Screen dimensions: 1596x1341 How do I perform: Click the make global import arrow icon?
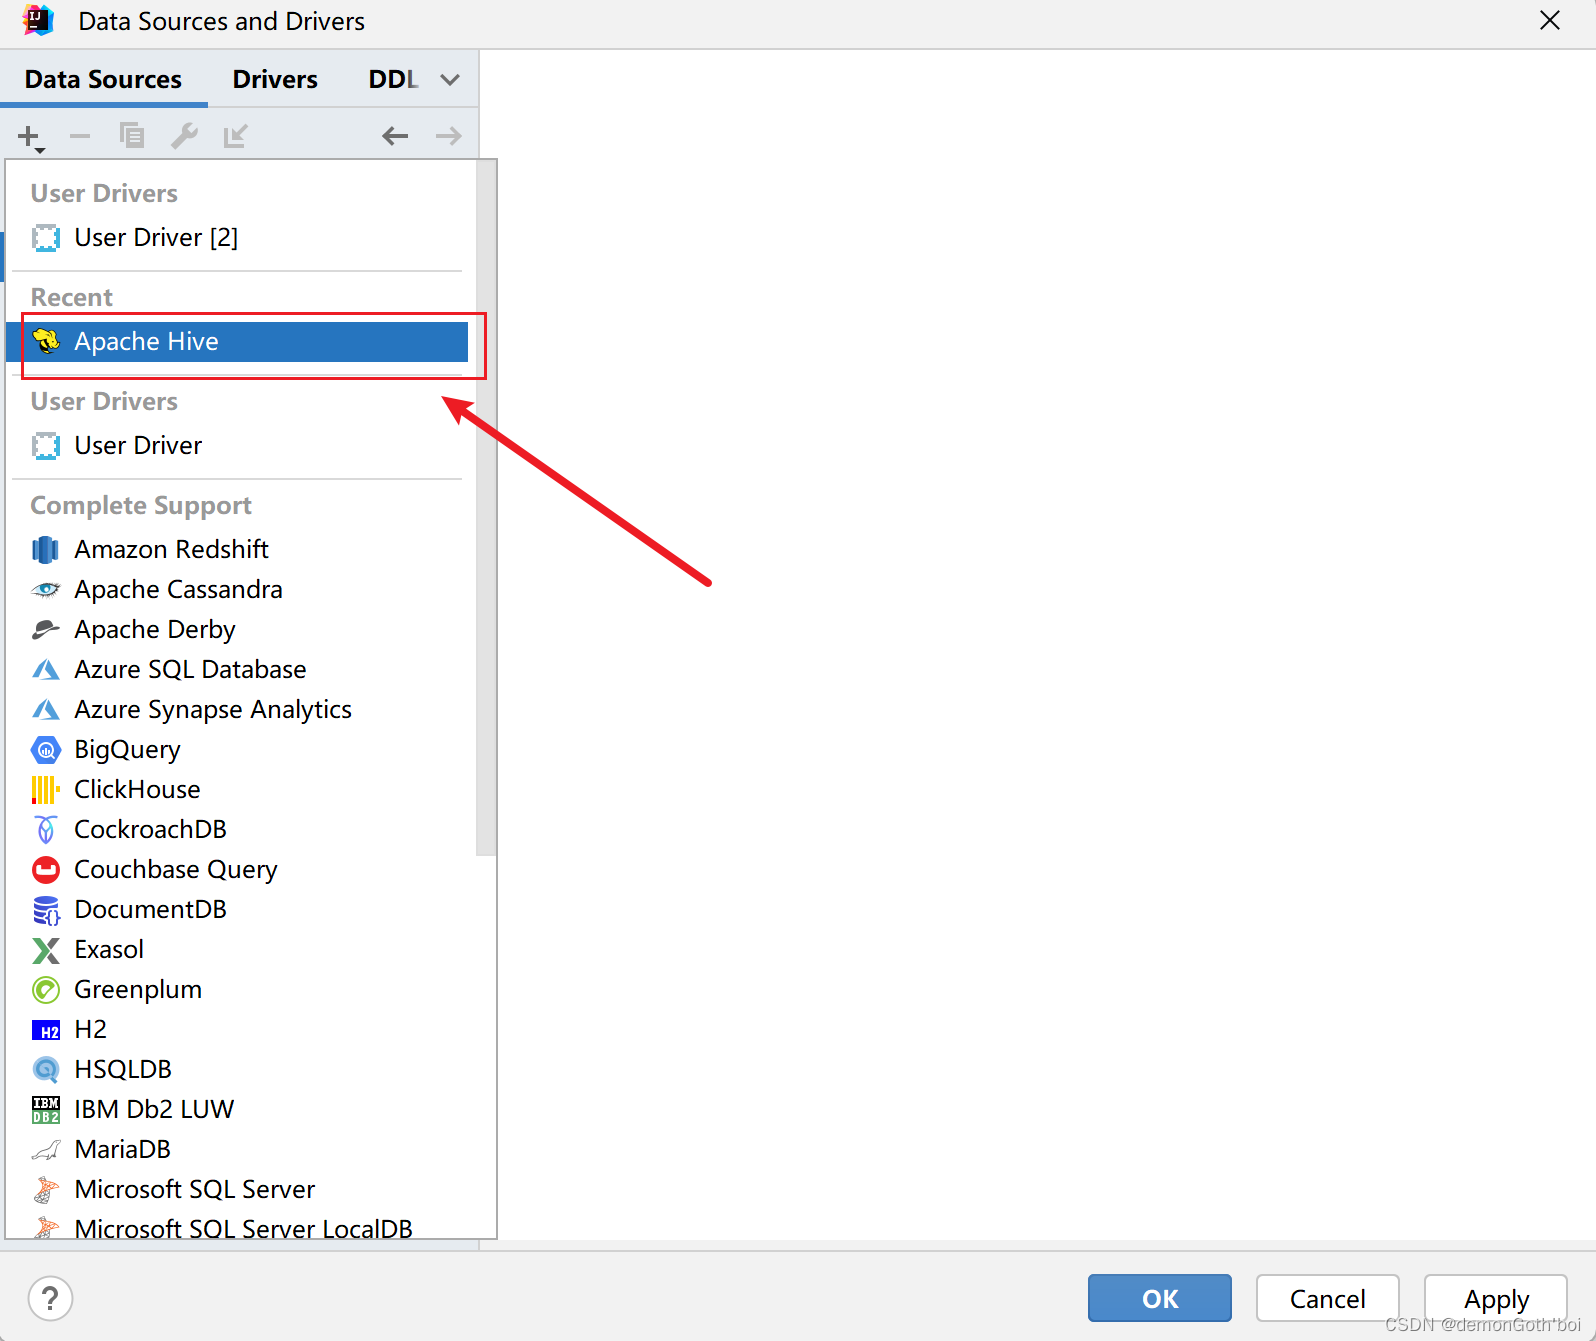point(235,135)
